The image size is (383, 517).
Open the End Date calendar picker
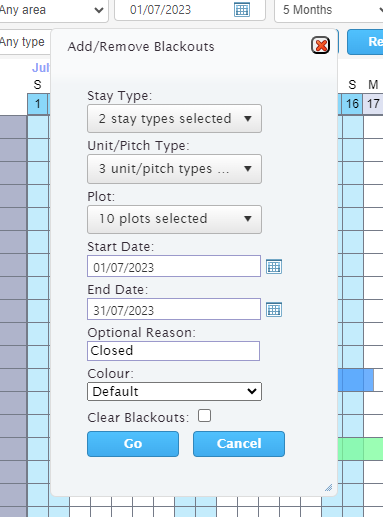tap(274, 310)
